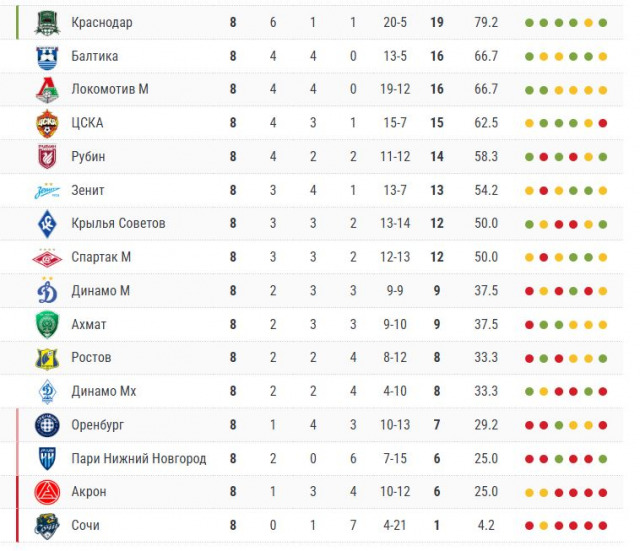The image size is (640, 551).
Task: Click Krasnodar's 19 points value
Action: [437, 22]
